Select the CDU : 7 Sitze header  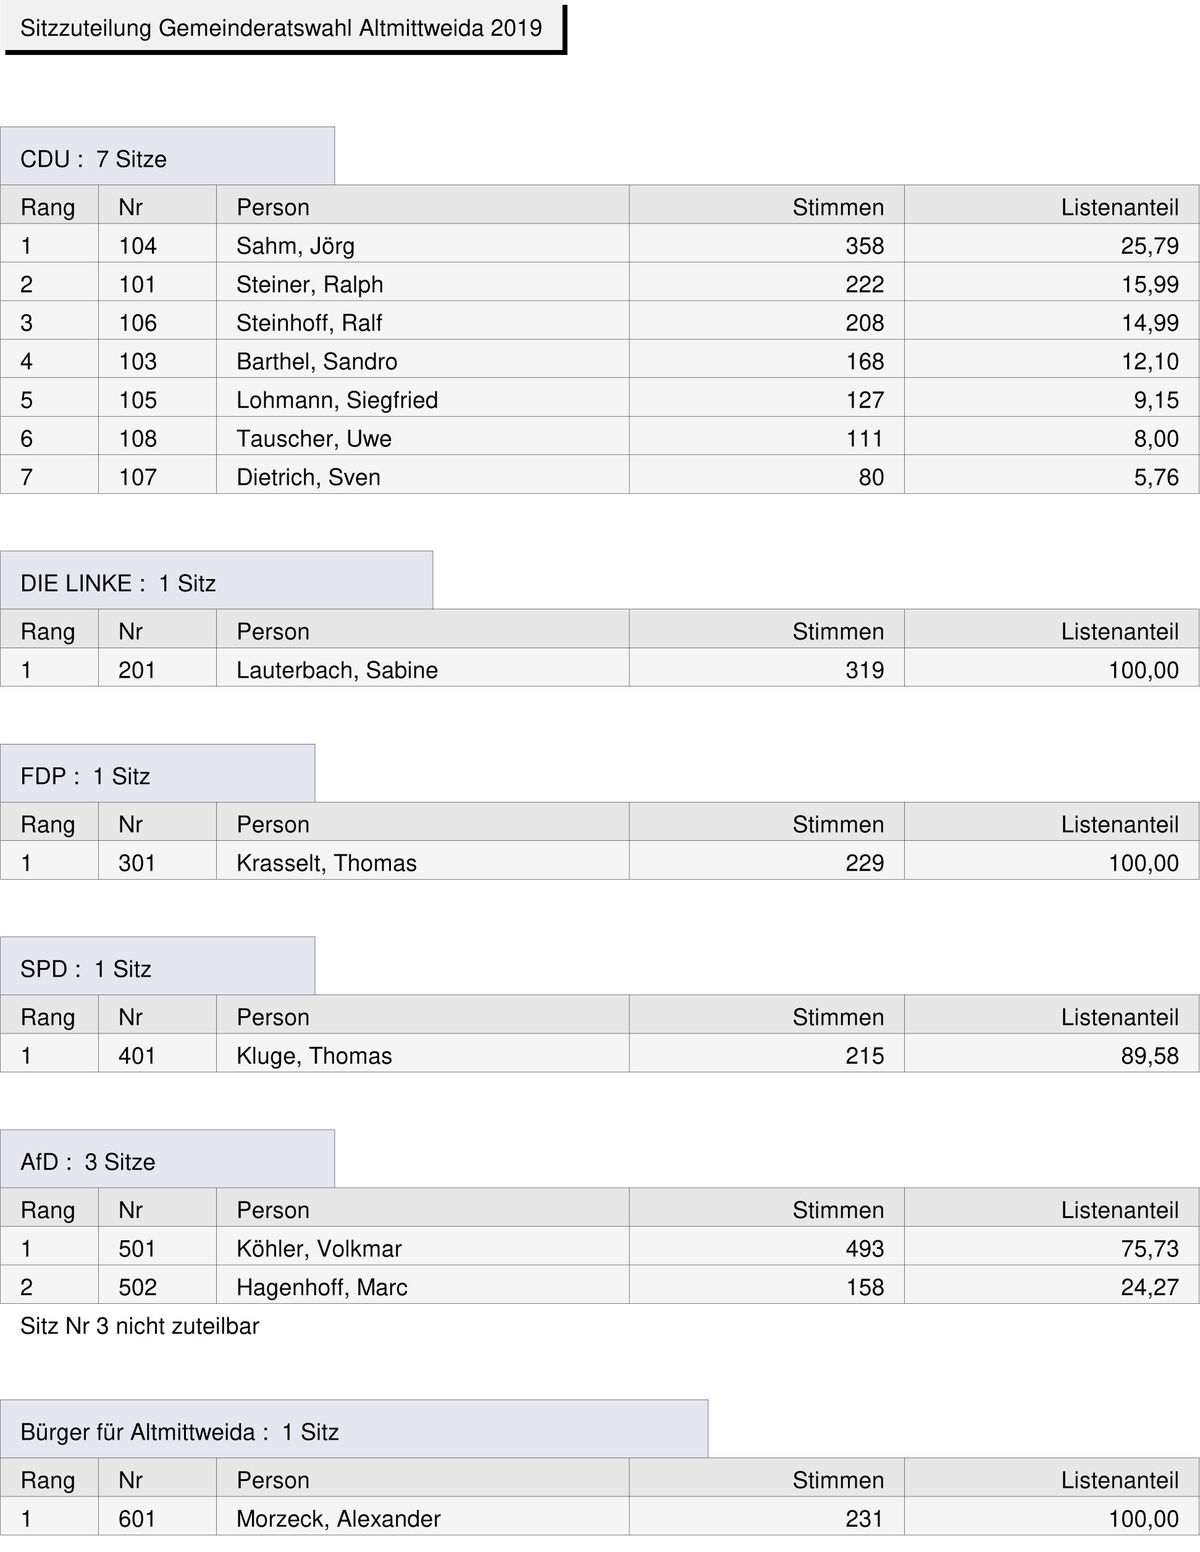(x=167, y=156)
